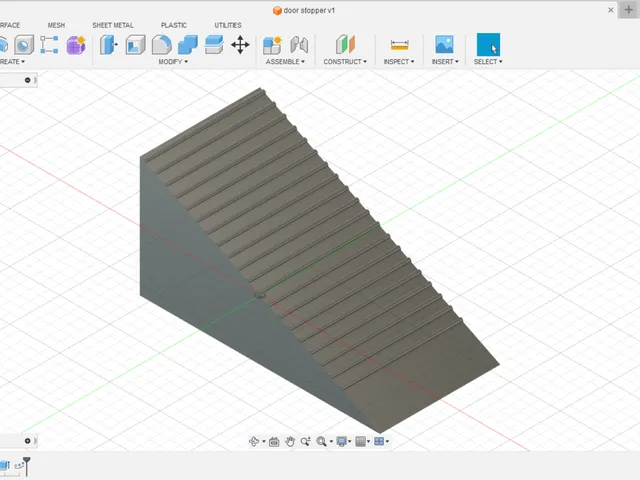Screen dimensions: 640x480
Task: Switch to the UTILITIES tab
Action: tap(228, 25)
